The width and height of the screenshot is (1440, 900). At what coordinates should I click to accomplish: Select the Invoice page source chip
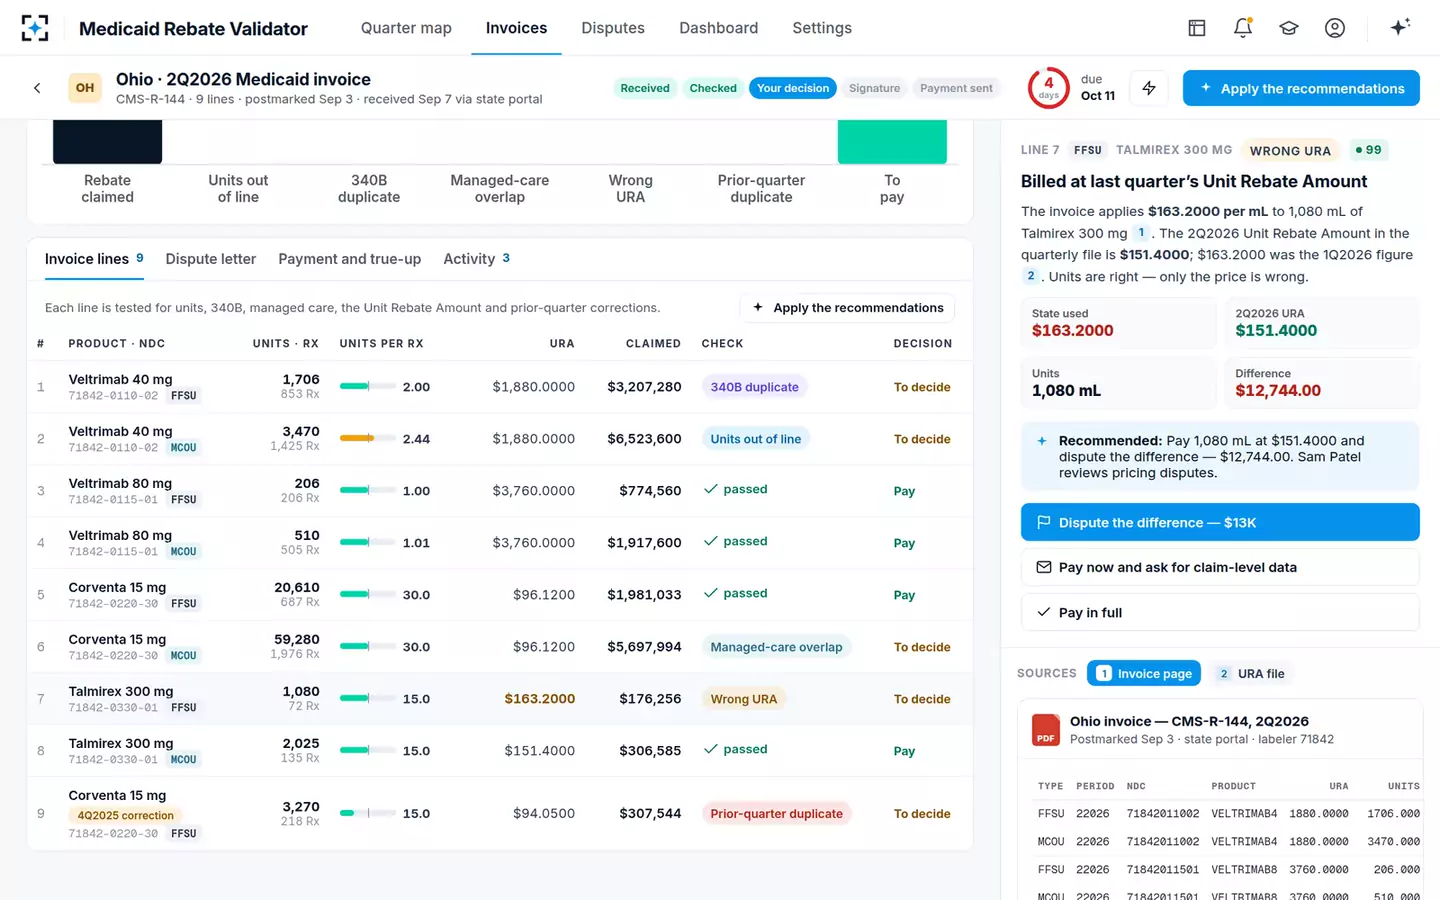[1144, 674]
